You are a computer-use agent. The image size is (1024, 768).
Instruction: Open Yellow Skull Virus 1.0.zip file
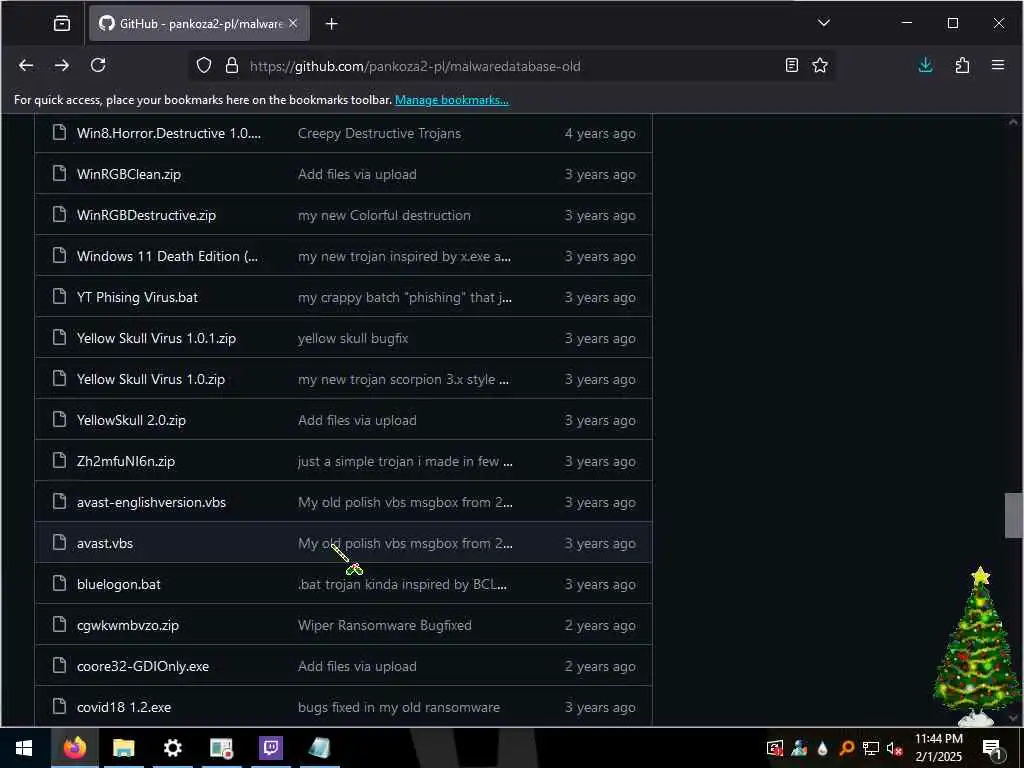tap(151, 379)
